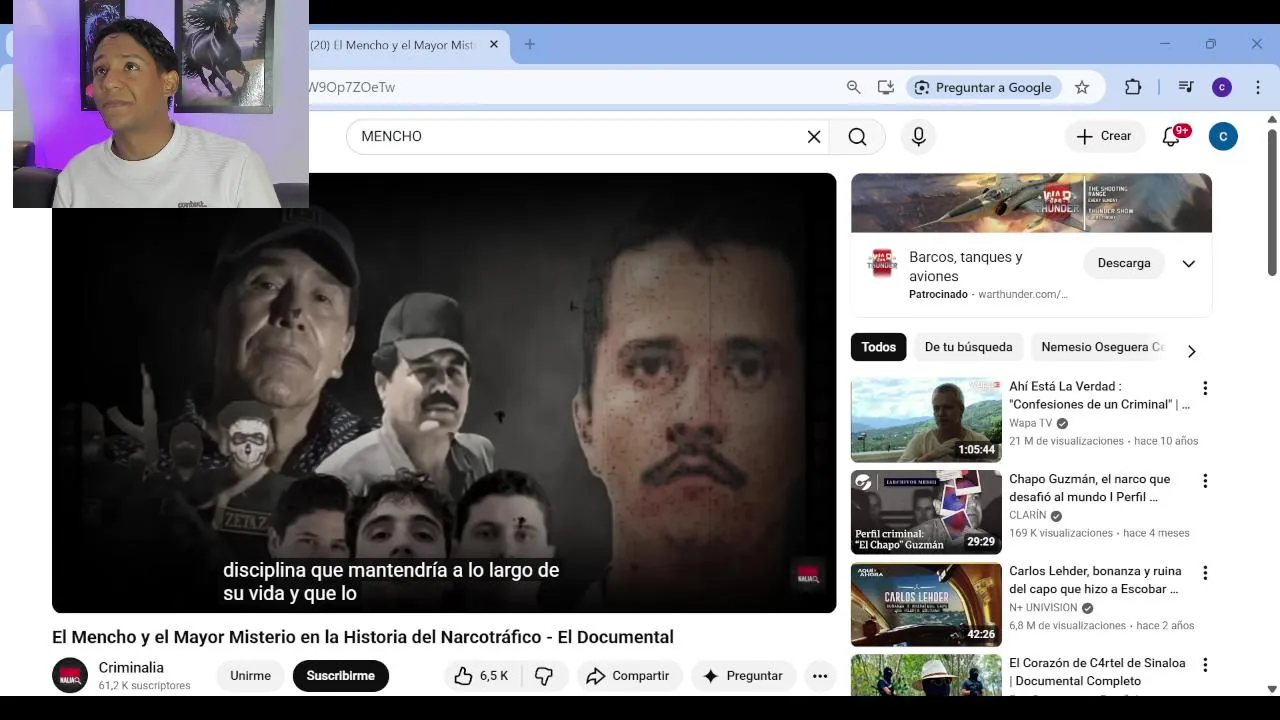Open the Criminalia channel avatar
The height and width of the screenshot is (720, 1280).
click(x=70, y=676)
